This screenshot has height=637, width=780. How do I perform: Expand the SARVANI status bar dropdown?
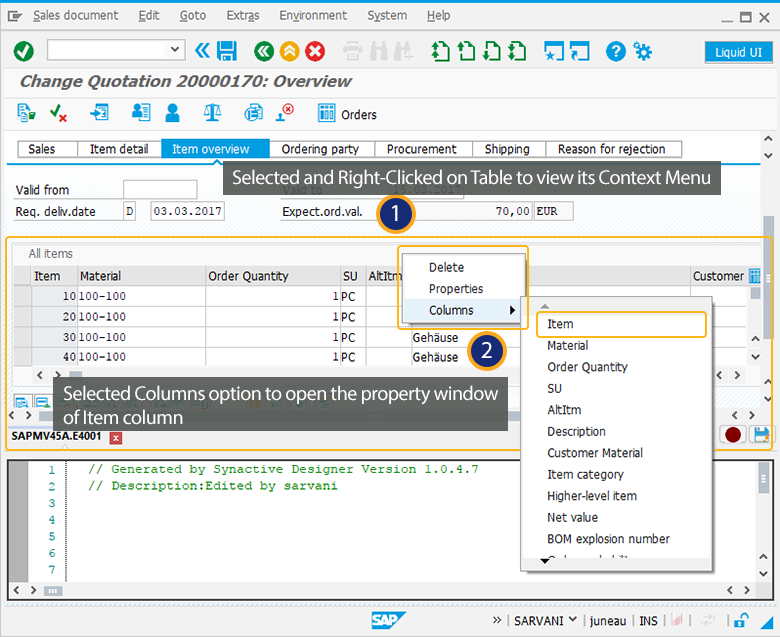[x=573, y=620]
